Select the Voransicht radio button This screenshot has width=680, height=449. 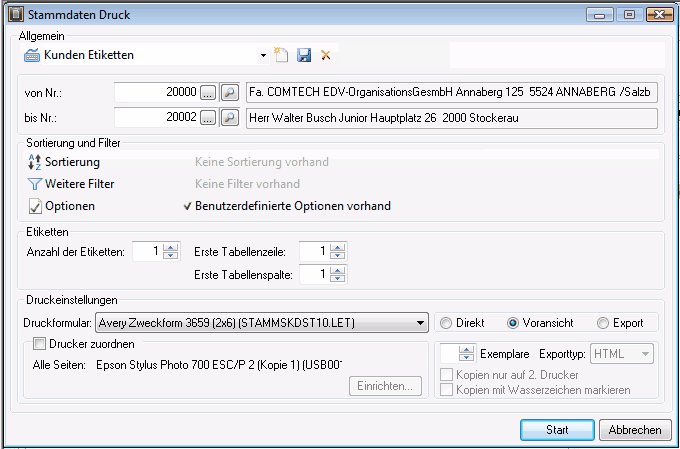coord(513,323)
